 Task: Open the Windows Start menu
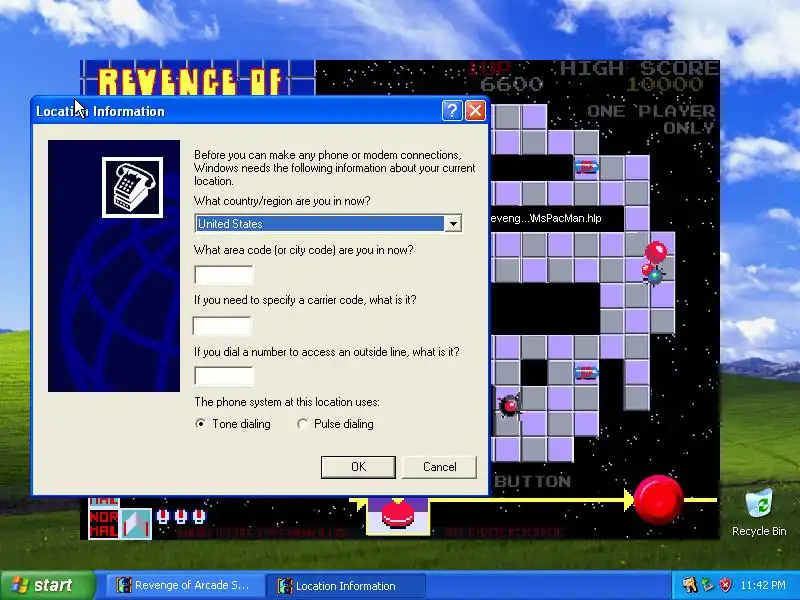[48, 585]
